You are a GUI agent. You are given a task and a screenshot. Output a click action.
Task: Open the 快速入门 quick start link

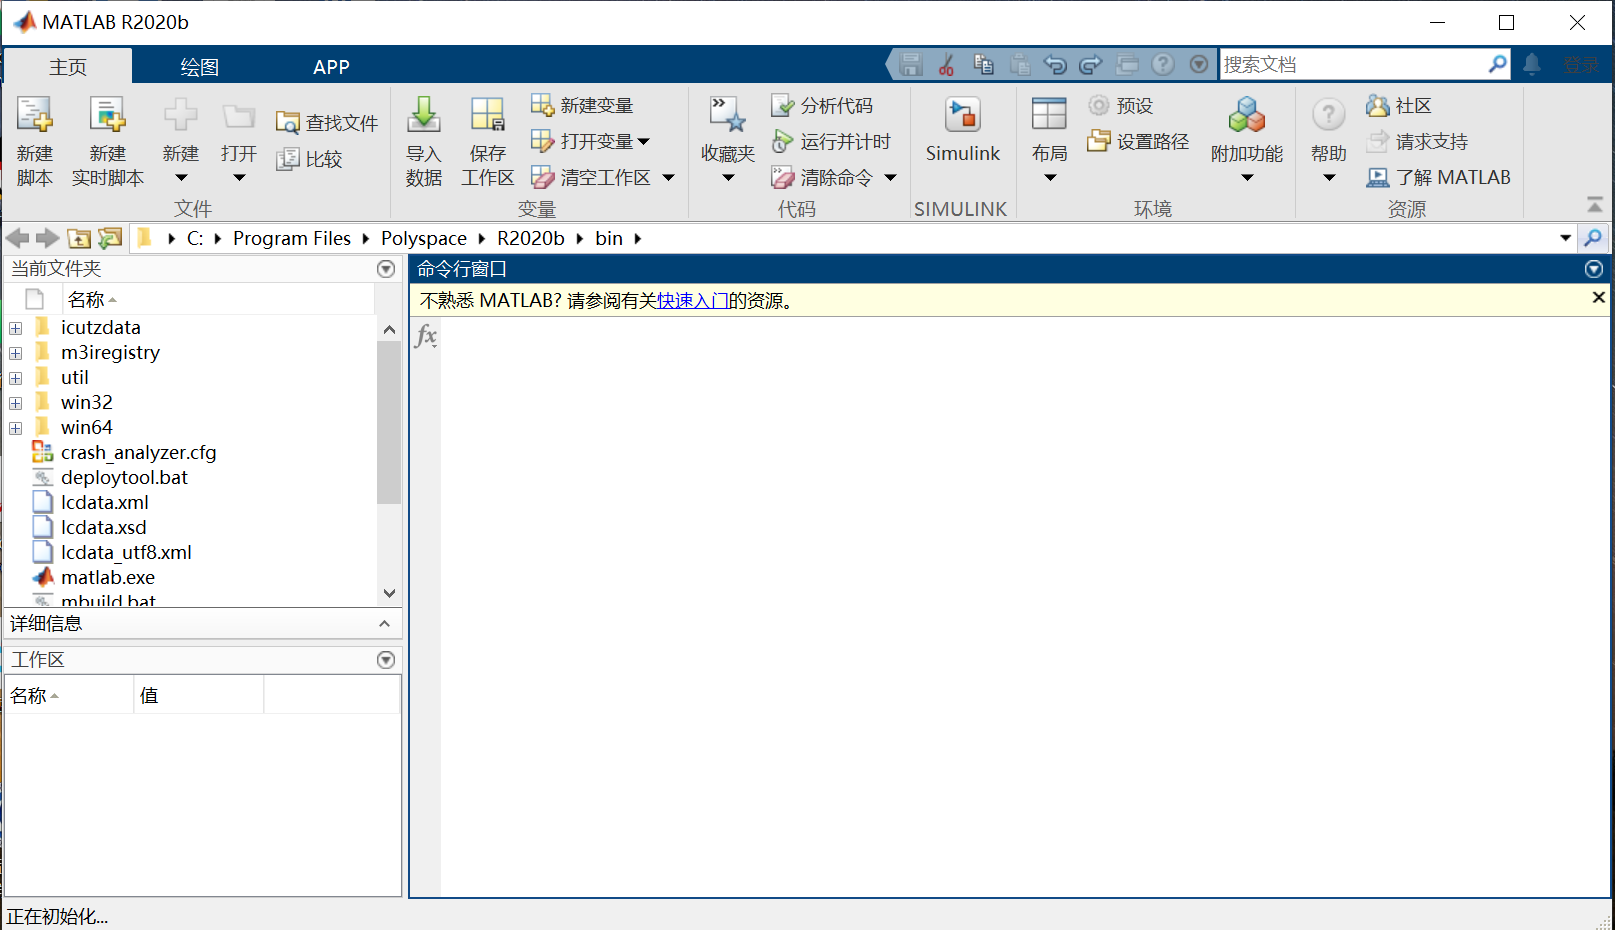click(693, 300)
